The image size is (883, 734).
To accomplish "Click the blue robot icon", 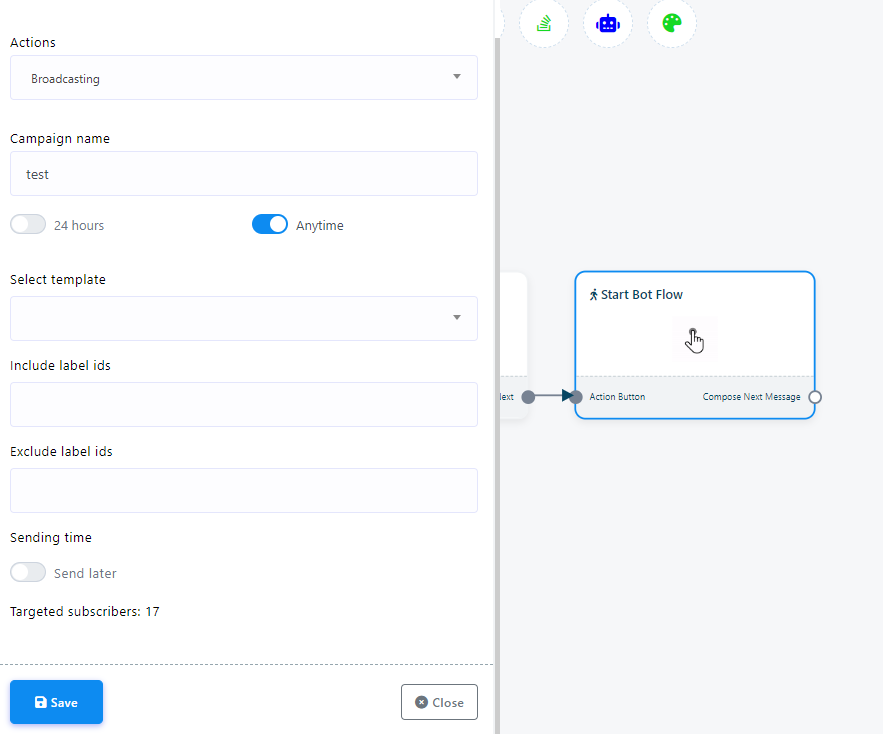I will coord(608,23).
